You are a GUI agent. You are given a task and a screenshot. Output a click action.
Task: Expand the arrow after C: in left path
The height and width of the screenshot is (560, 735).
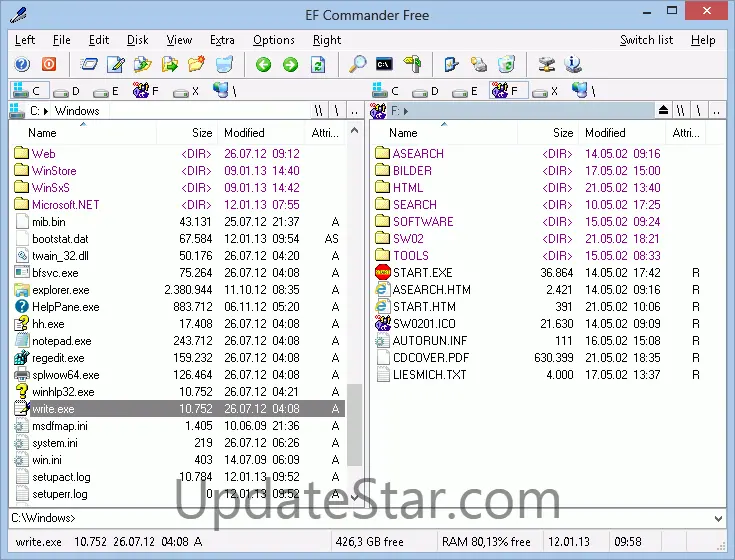[x=46, y=111]
